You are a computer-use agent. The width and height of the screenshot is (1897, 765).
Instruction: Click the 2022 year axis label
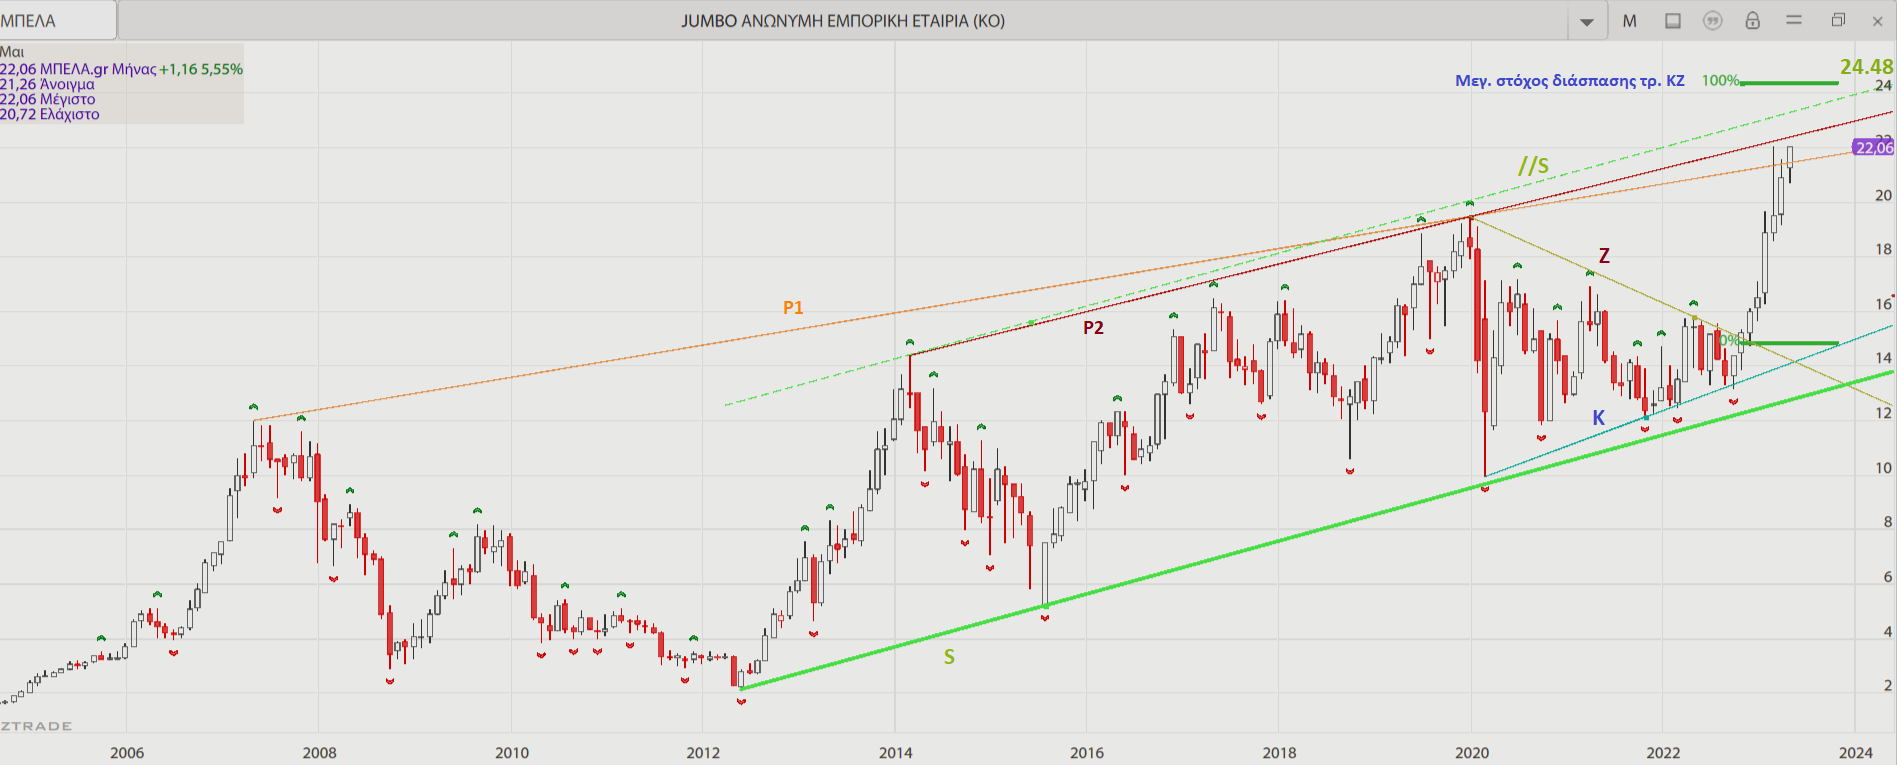[1663, 752]
